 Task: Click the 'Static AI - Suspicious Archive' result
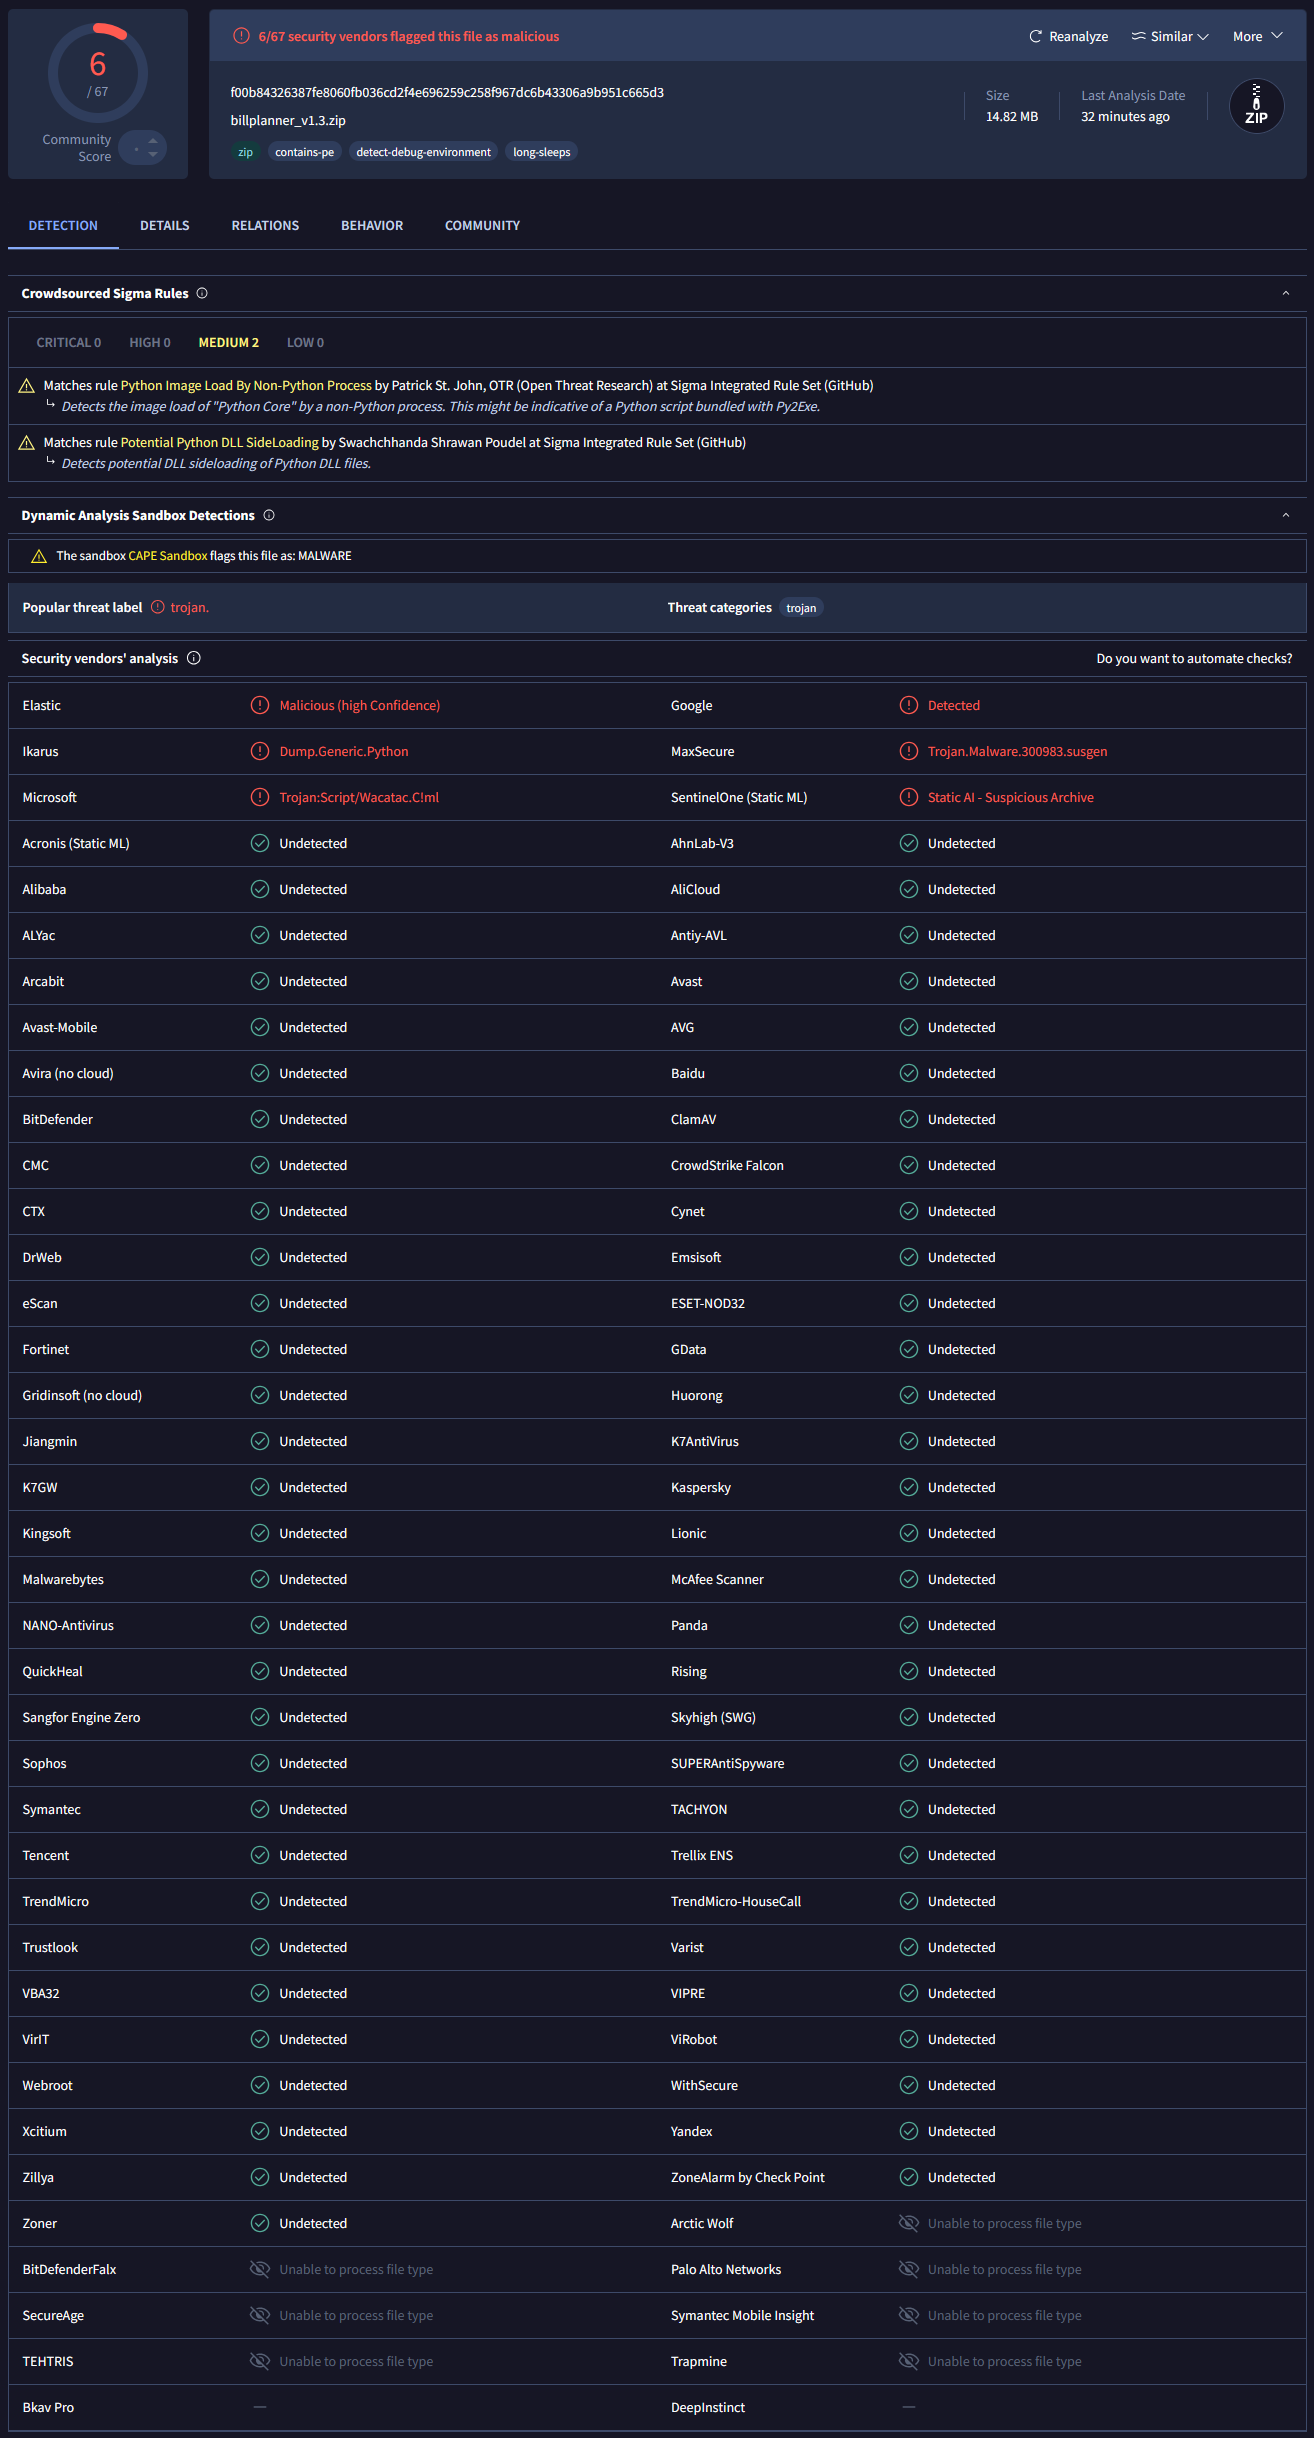pos(1010,797)
